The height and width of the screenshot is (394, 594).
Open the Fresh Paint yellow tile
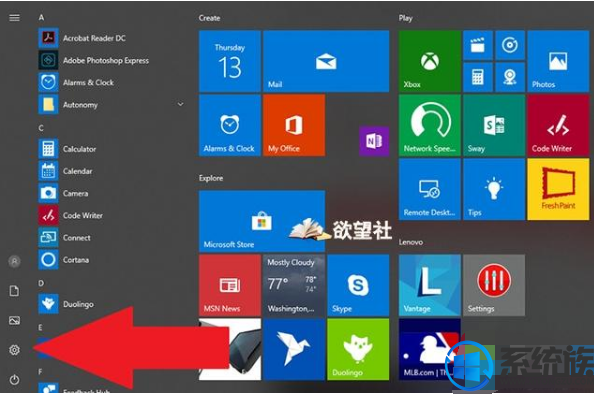pos(558,189)
